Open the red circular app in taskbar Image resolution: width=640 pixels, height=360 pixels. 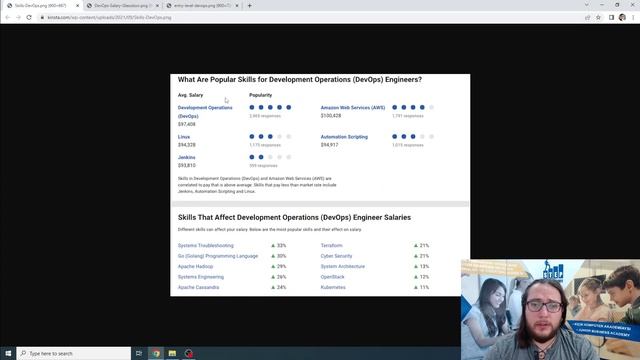pos(189,353)
